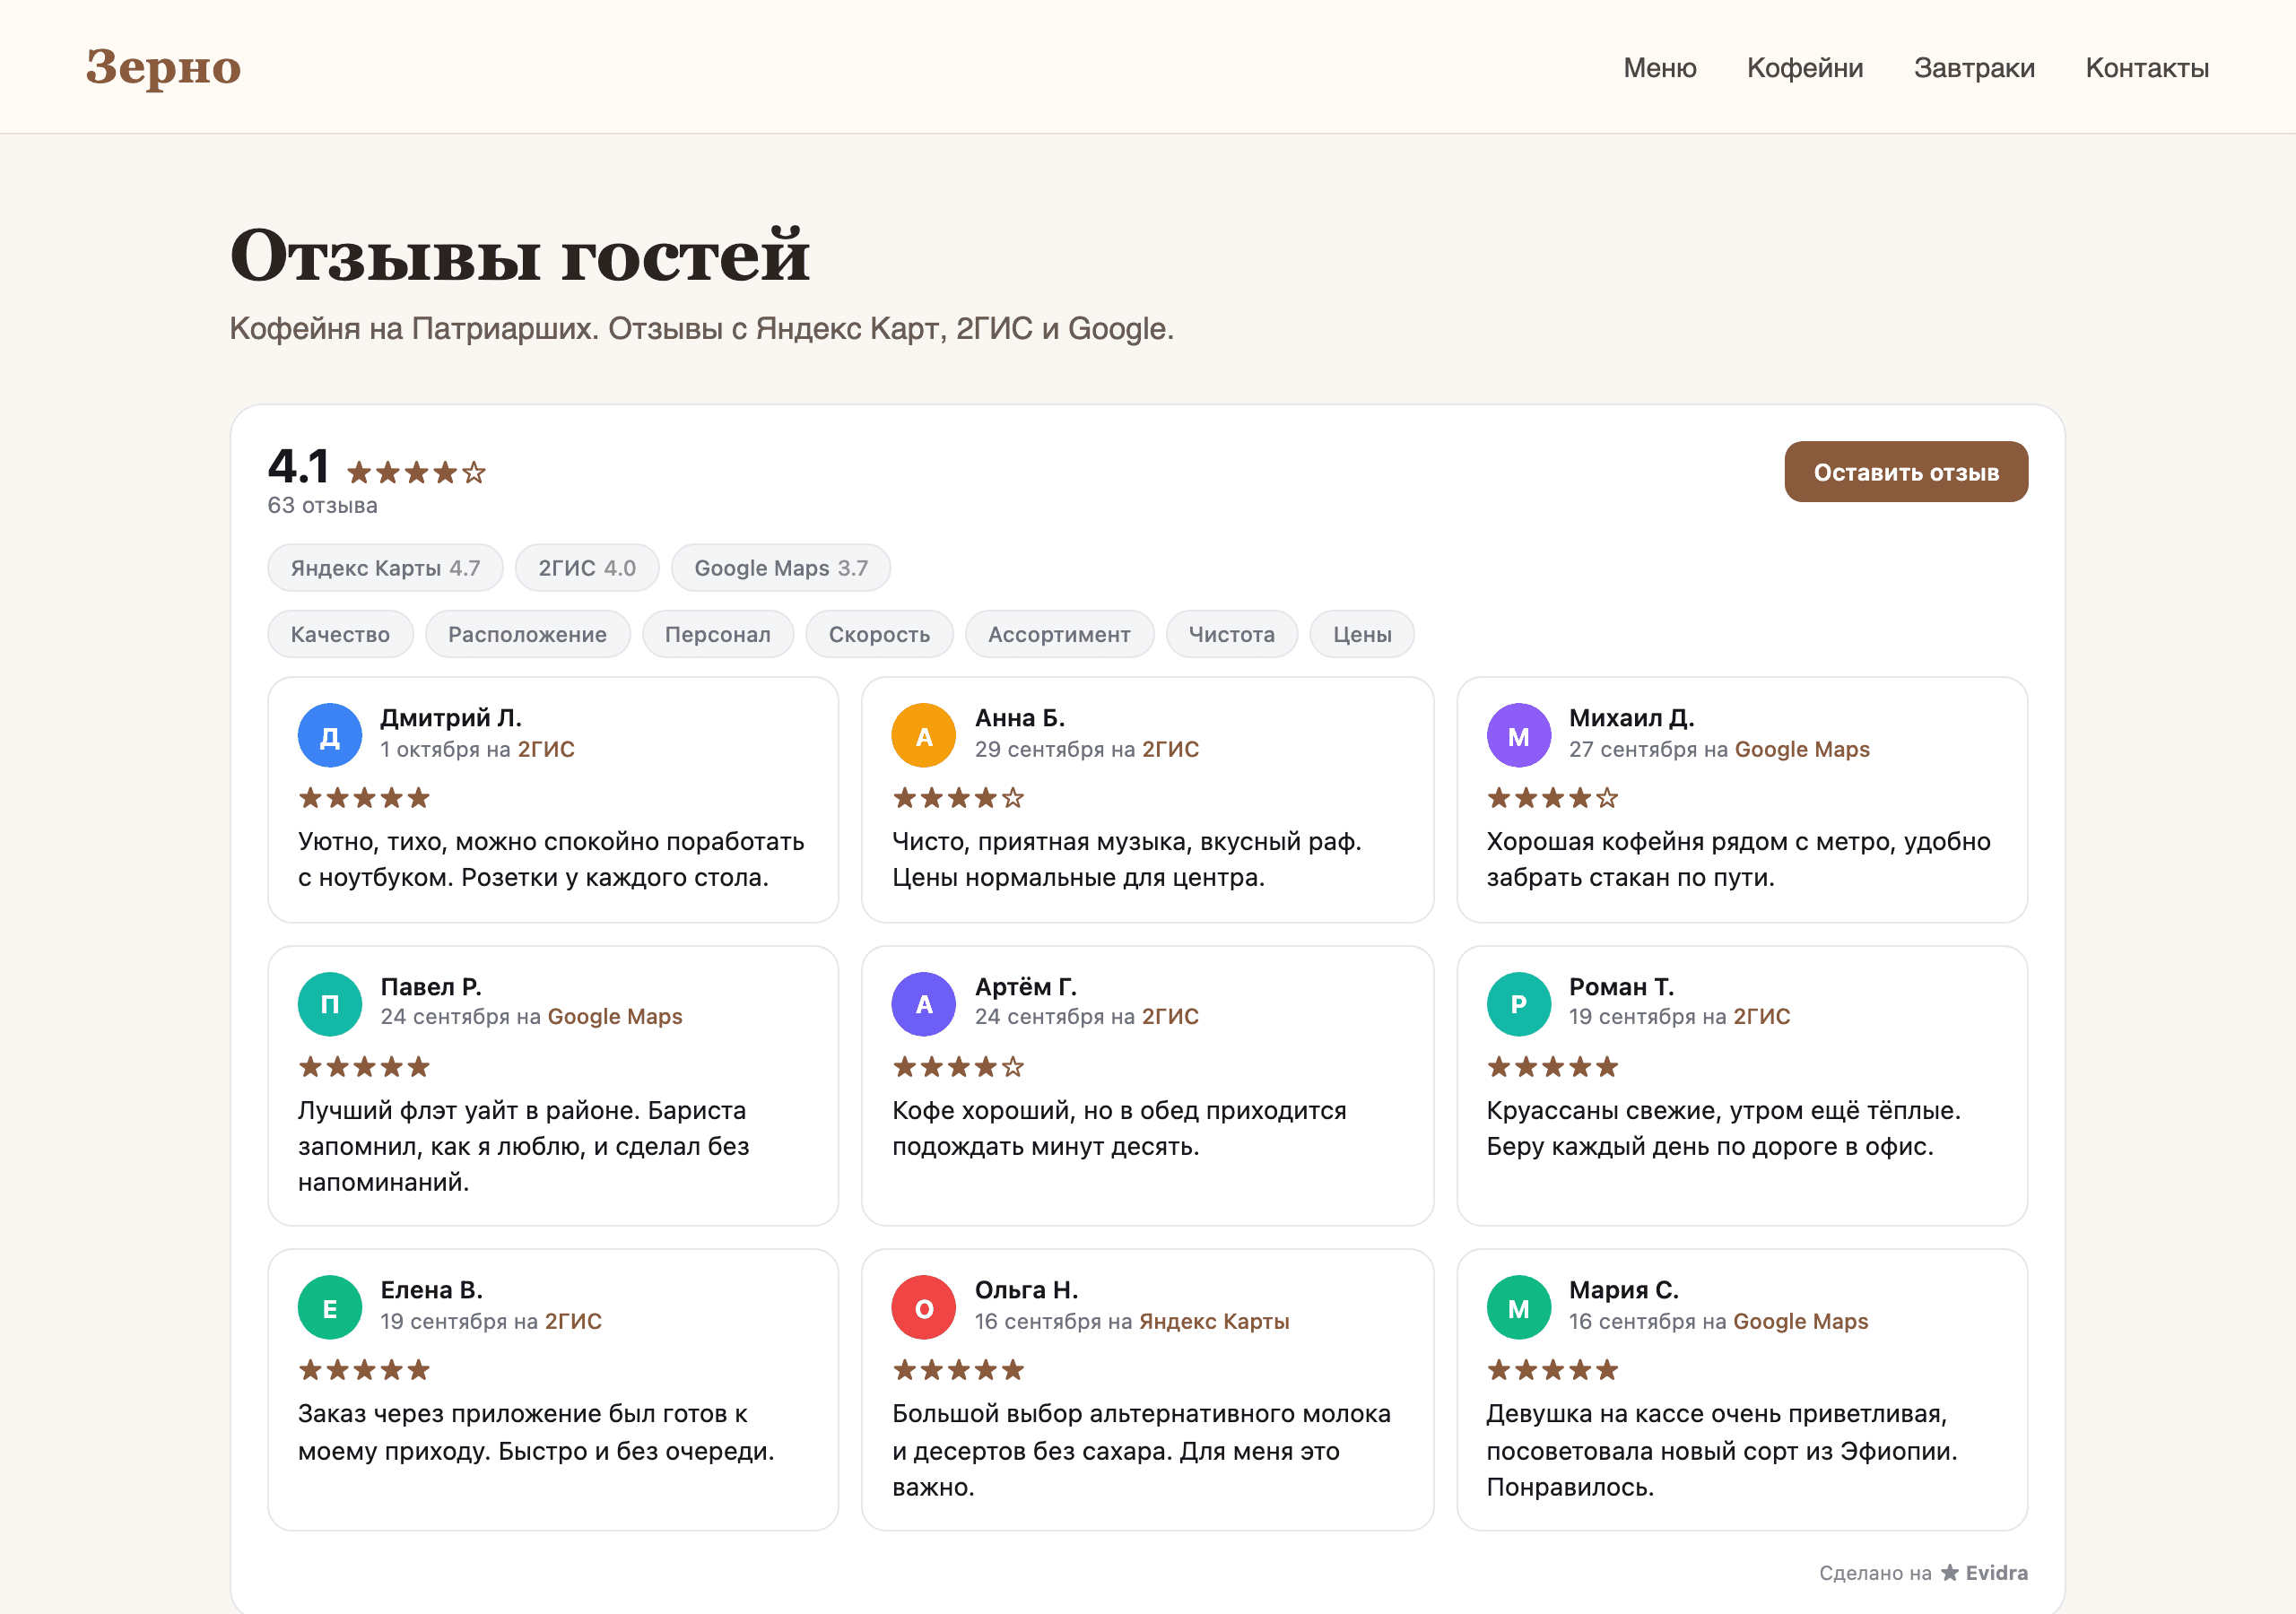Select the Качество topic chip
This screenshot has width=2296, height=1614.
point(340,634)
